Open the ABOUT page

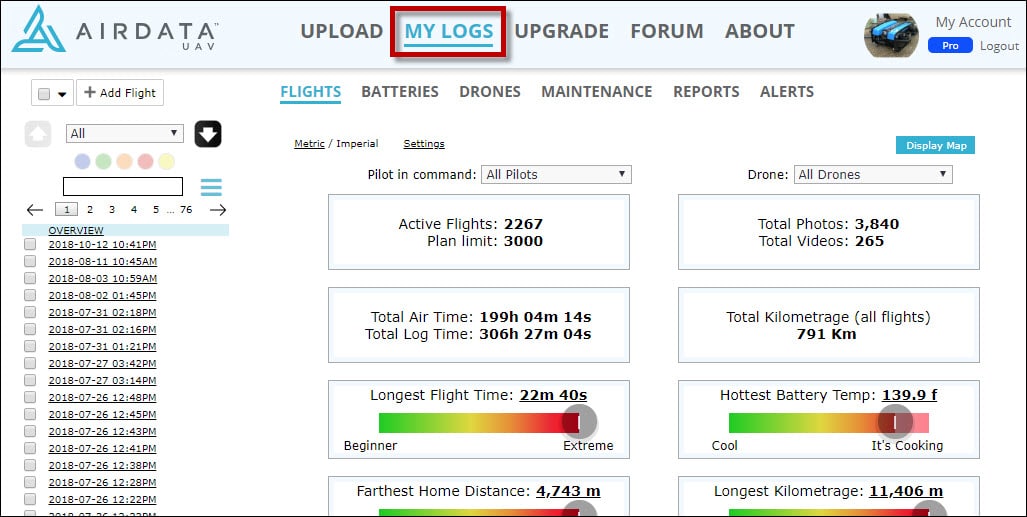pyautogui.click(x=760, y=31)
